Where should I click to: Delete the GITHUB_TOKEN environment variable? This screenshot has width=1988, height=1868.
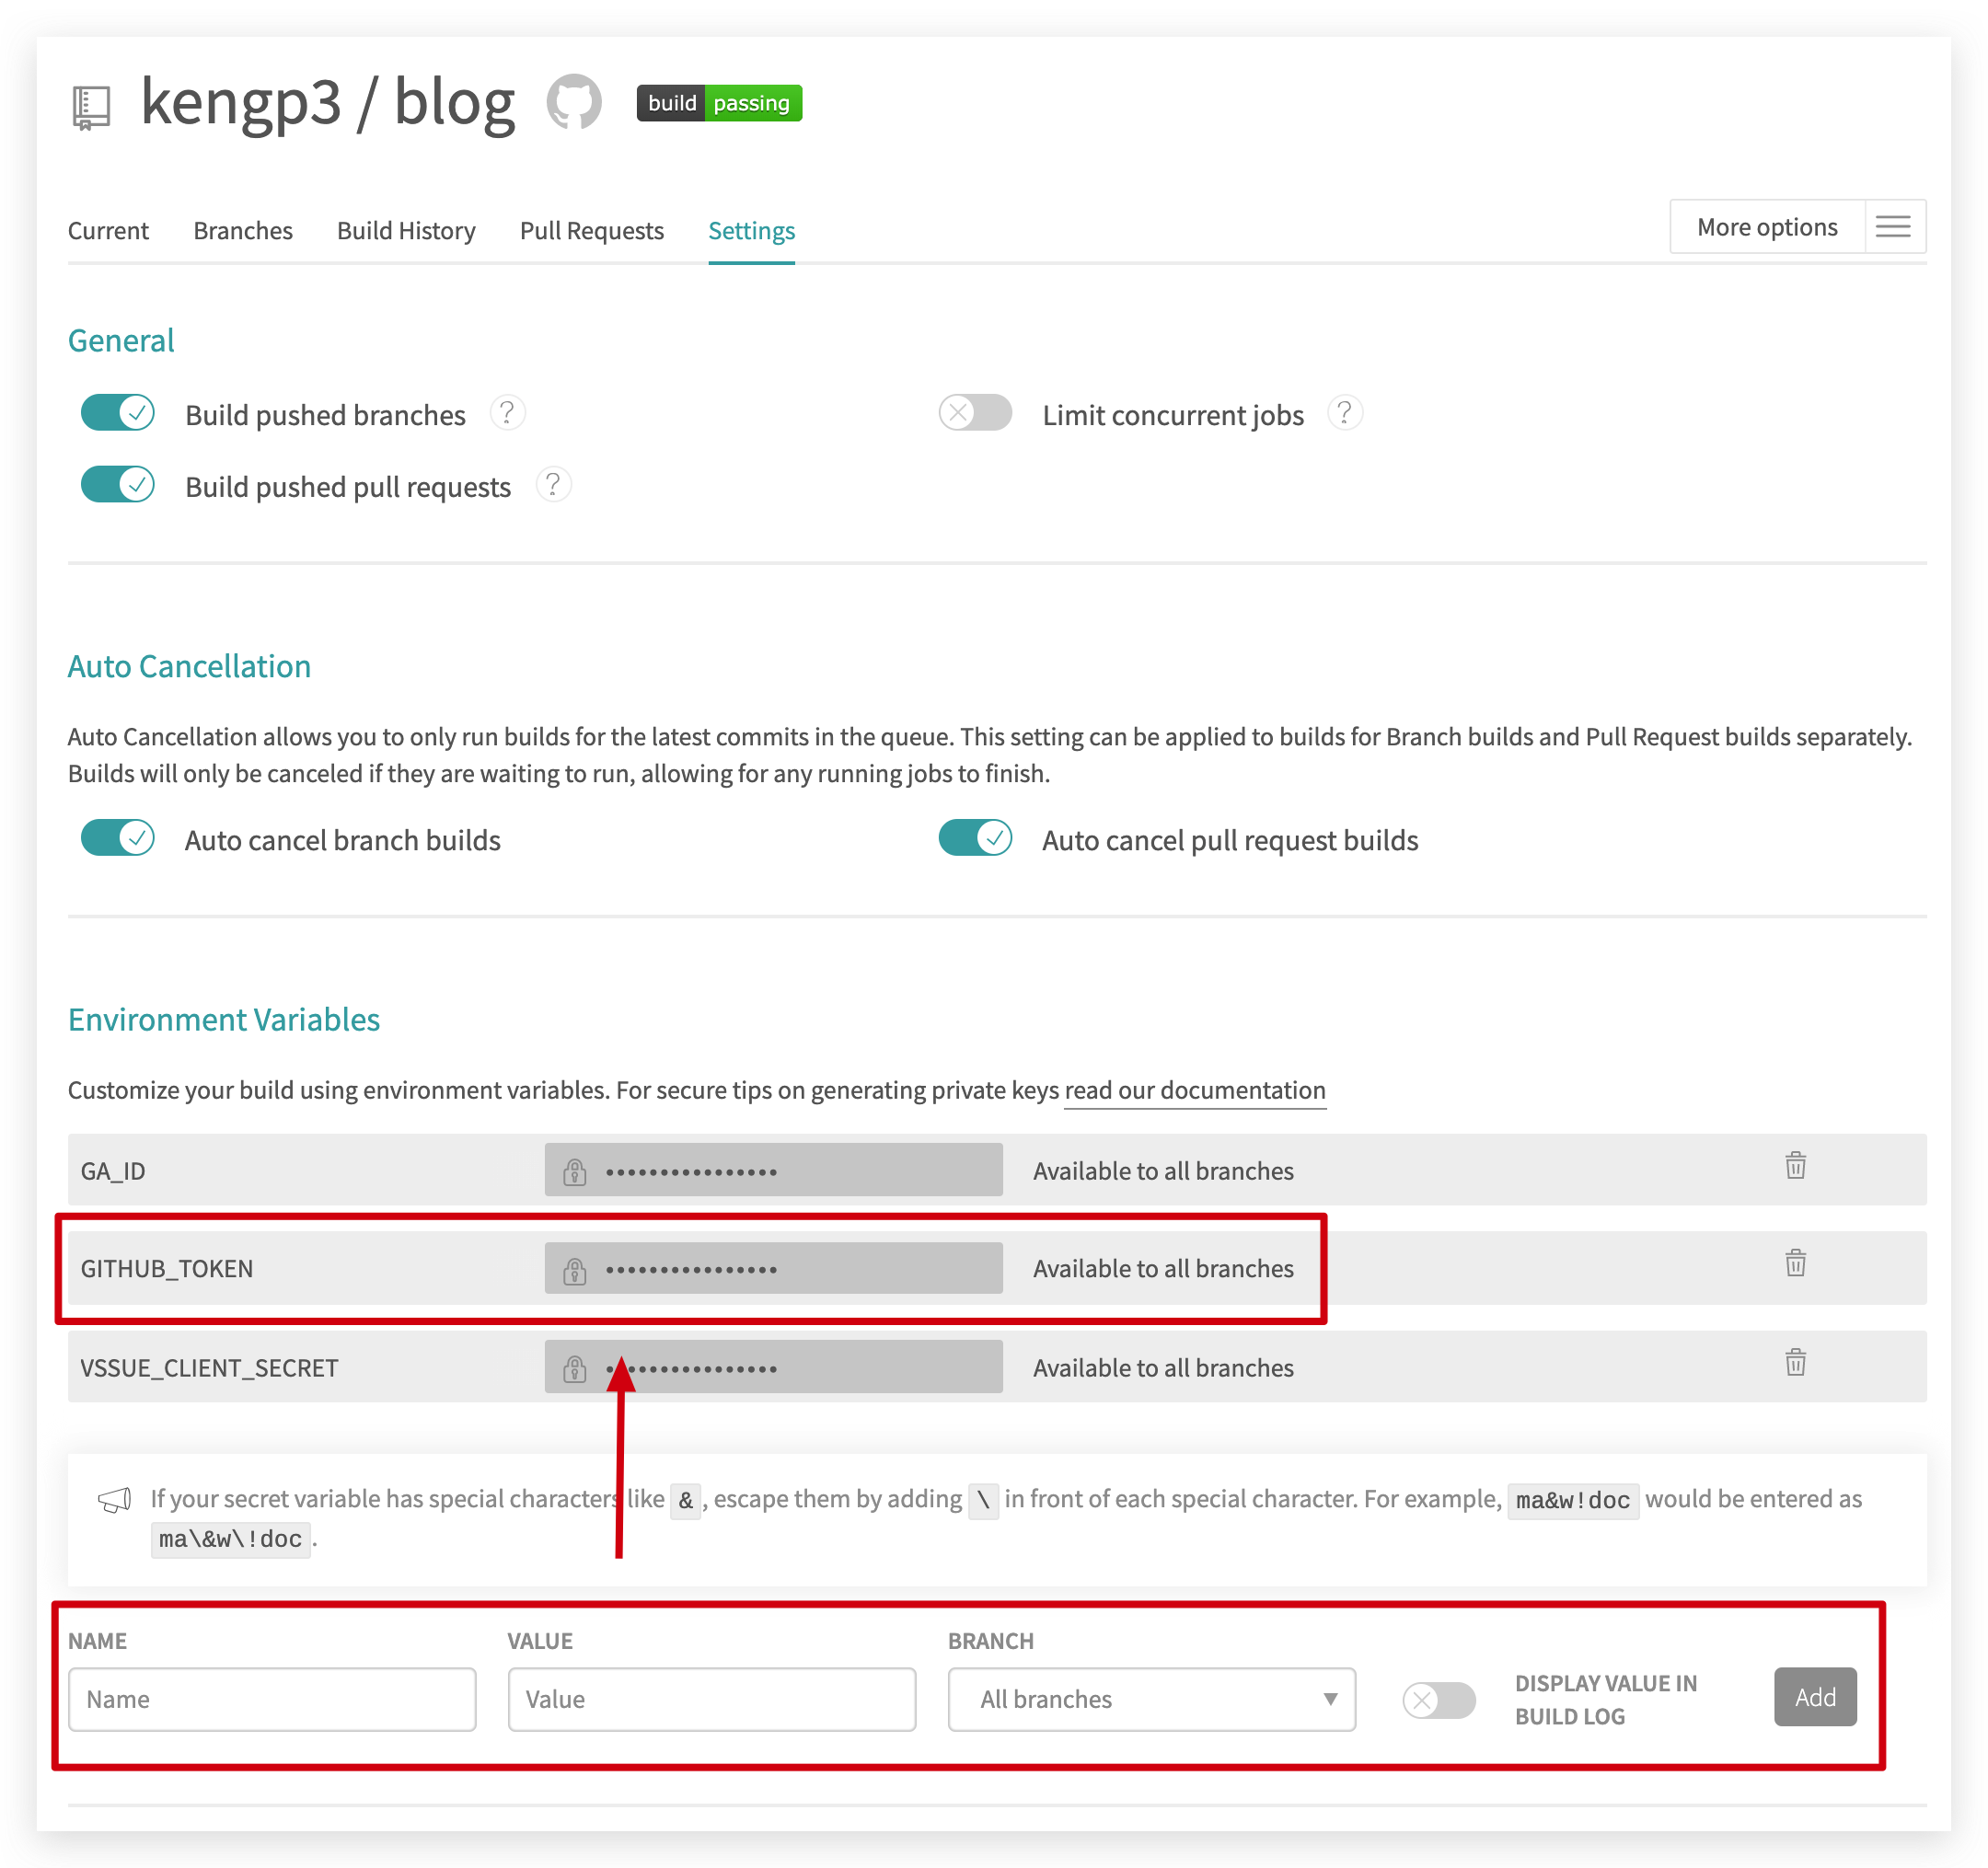click(x=1796, y=1264)
